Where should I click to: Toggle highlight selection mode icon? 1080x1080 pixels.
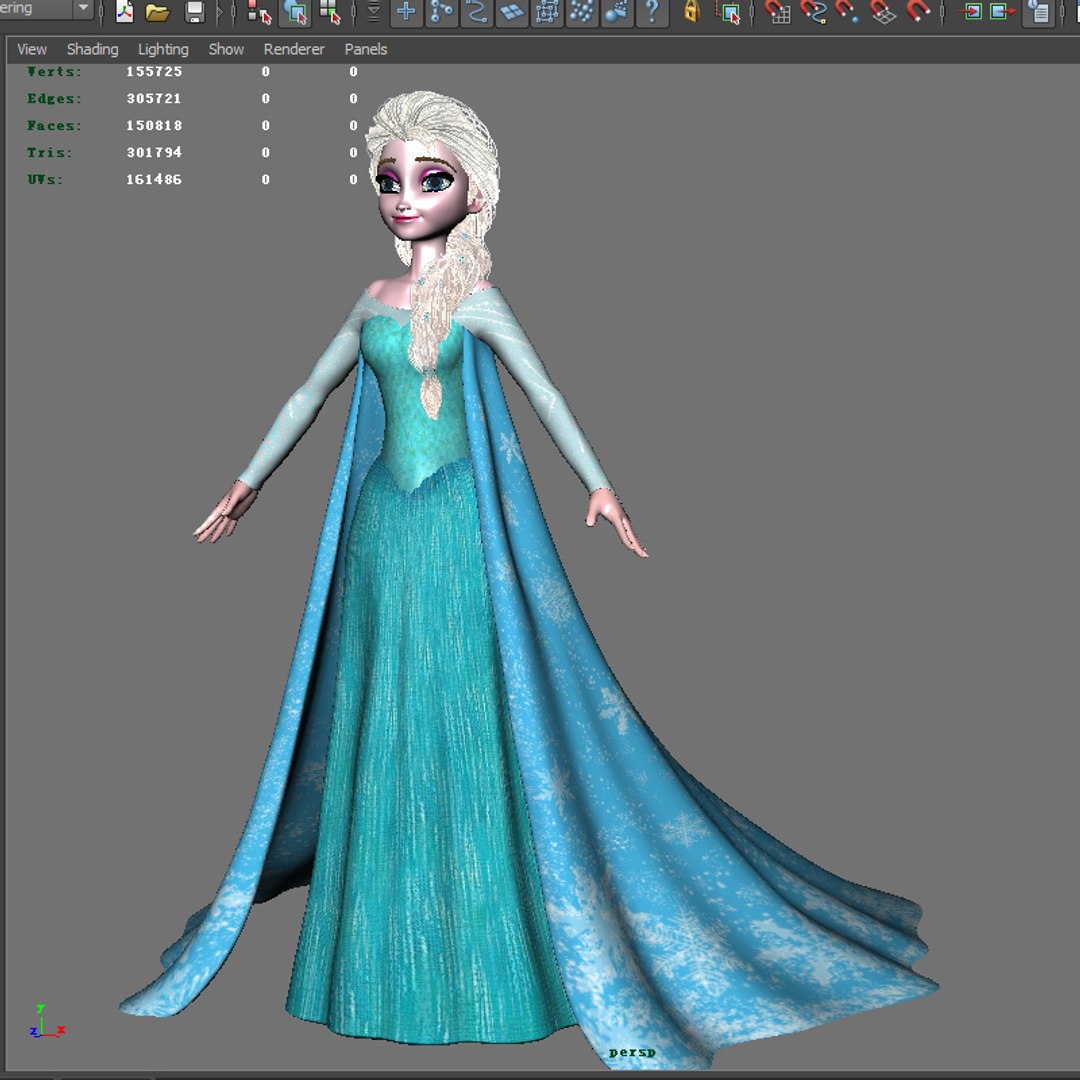[728, 11]
